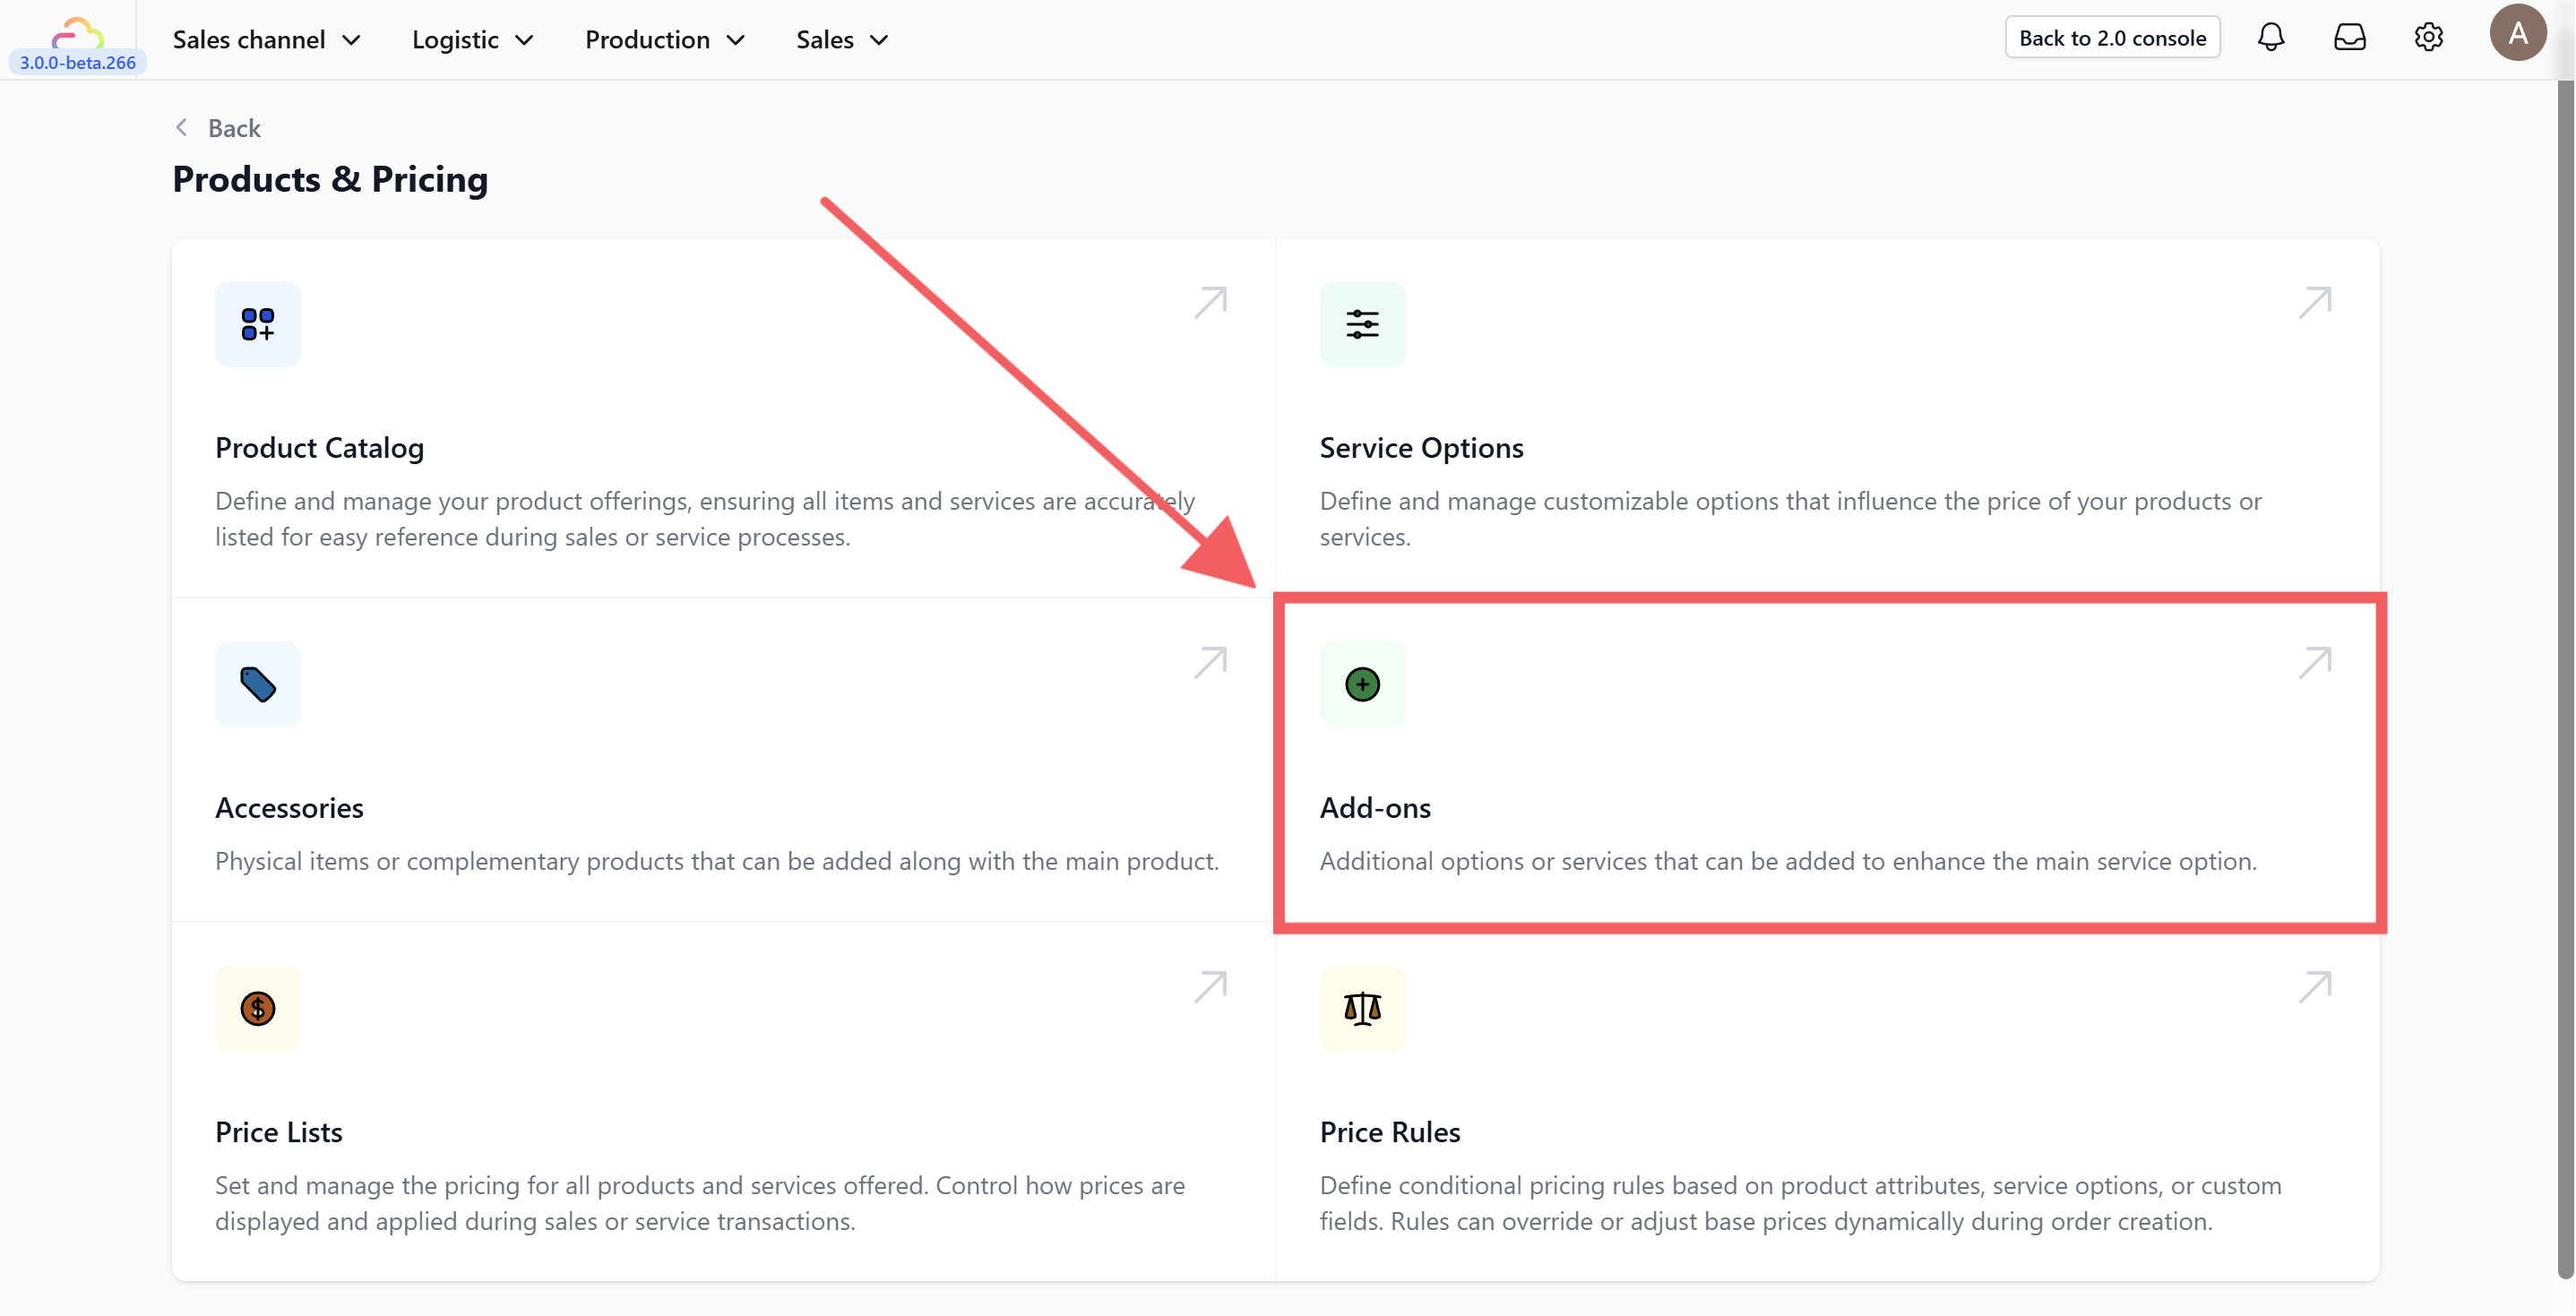Click the cloud logo at top-left

pos(77,33)
